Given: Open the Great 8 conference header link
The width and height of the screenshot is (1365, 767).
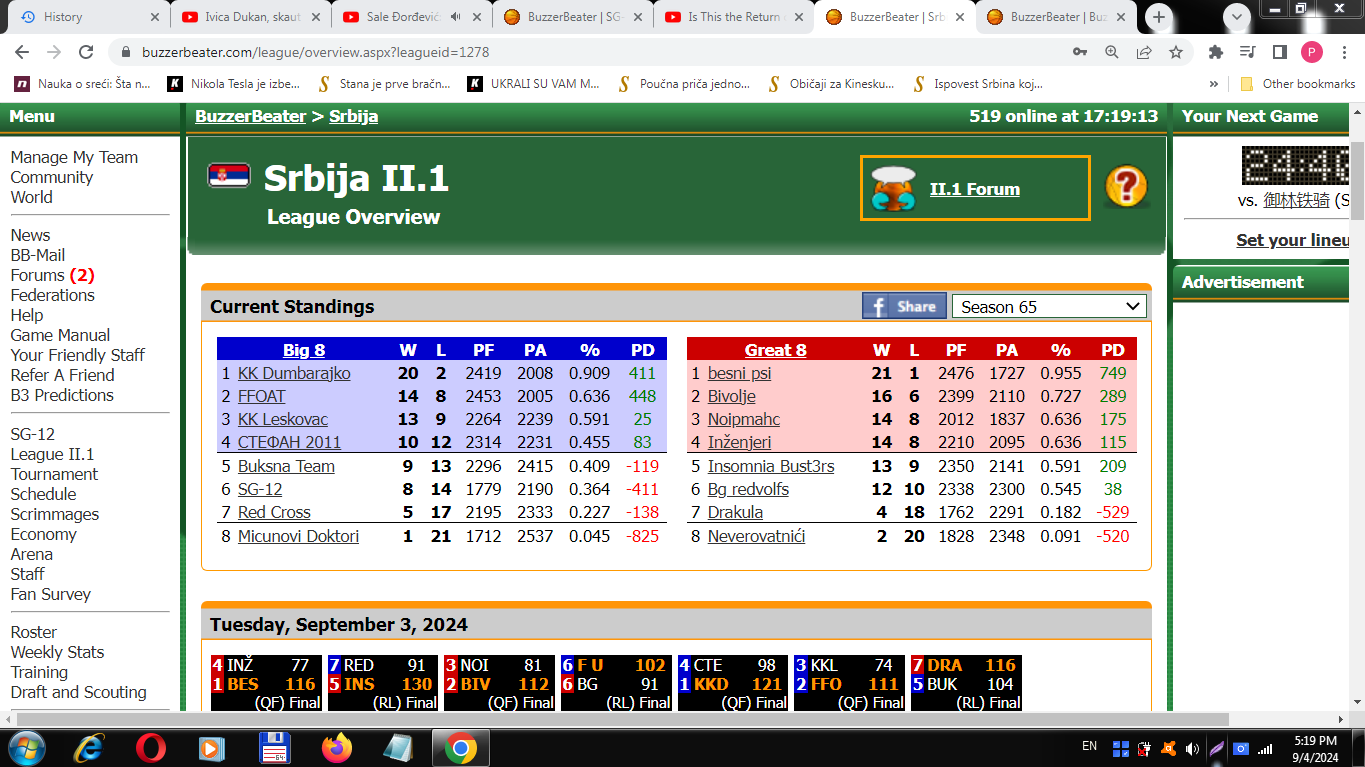Looking at the screenshot, I should pos(775,350).
